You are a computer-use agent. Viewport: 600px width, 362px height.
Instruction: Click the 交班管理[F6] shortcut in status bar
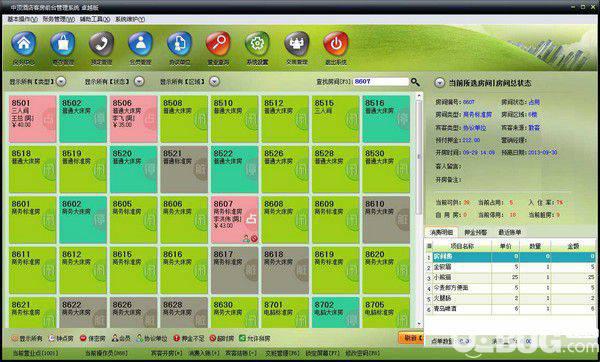click(x=282, y=353)
